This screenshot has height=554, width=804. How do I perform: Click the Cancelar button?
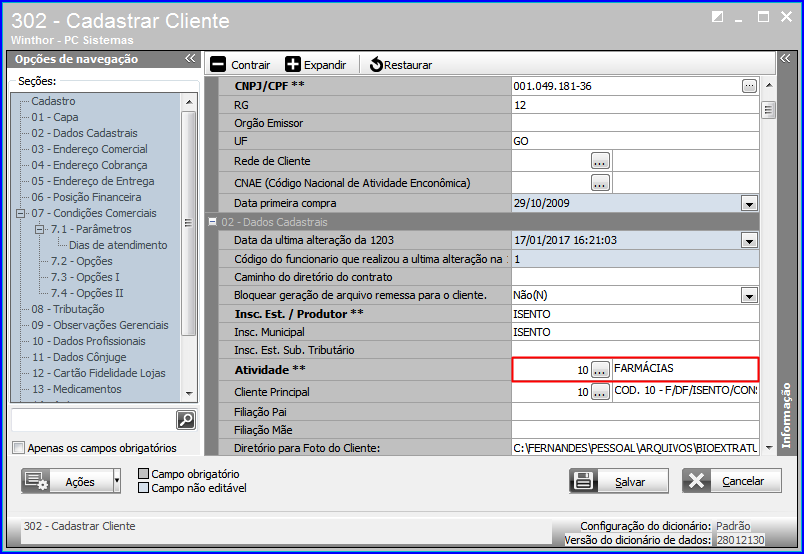click(x=732, y=481)
